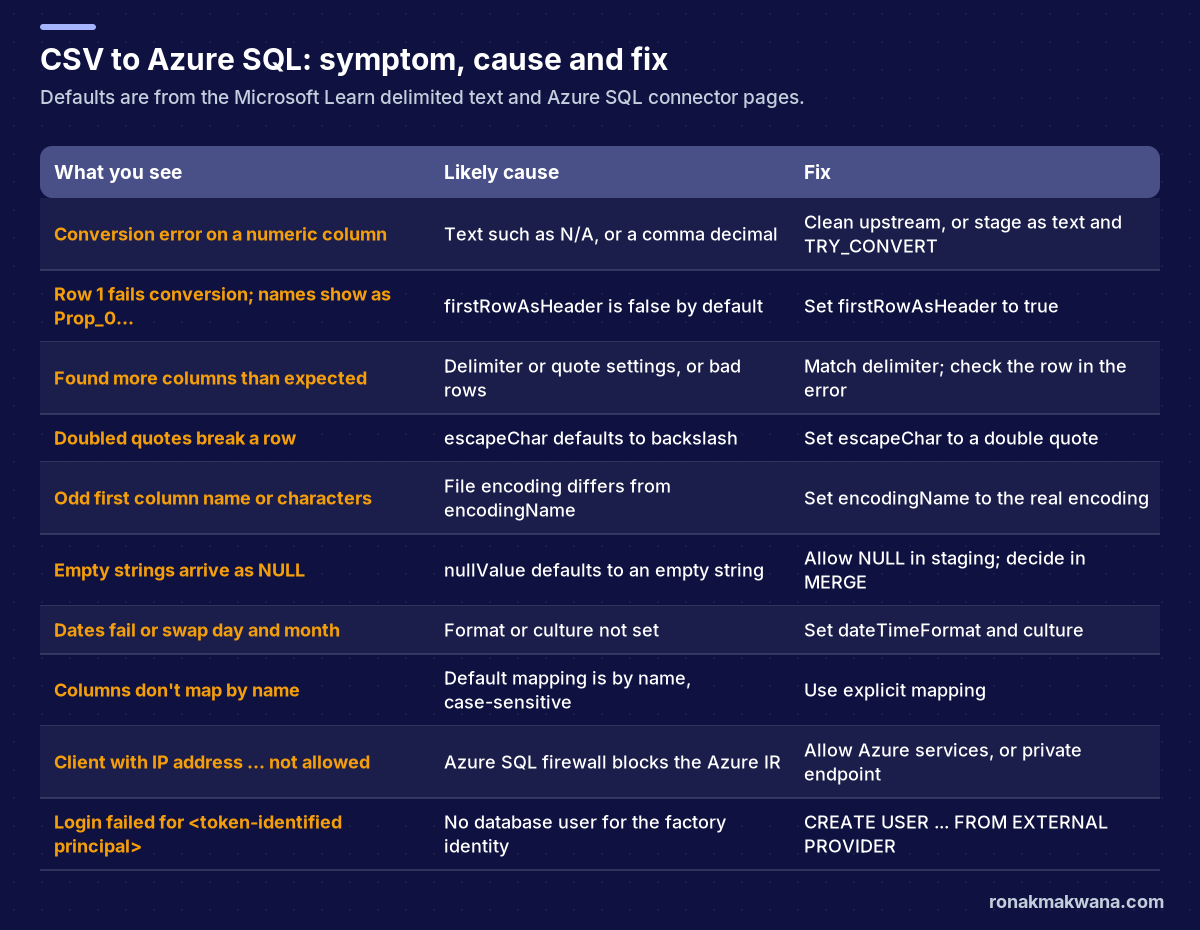Image resolution: width=1200 pixels, height=930 pixels.
Task: Click 'Allow Azure services, or private endpoint'
Action: point(943,762)
